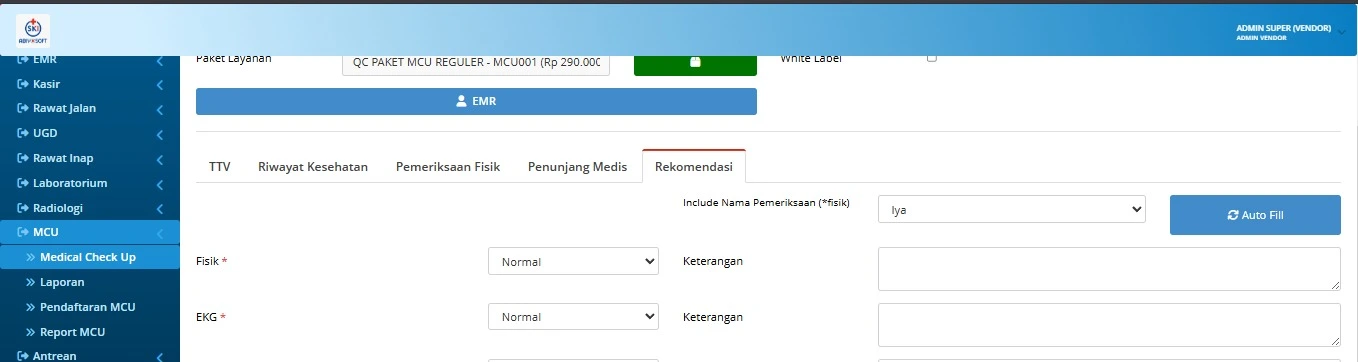Image resolution: width=1358 pixels, height=362 pixels.
Task: Click the Radiologi sidebar arrow icon
Action: click(x=23, y=208)
